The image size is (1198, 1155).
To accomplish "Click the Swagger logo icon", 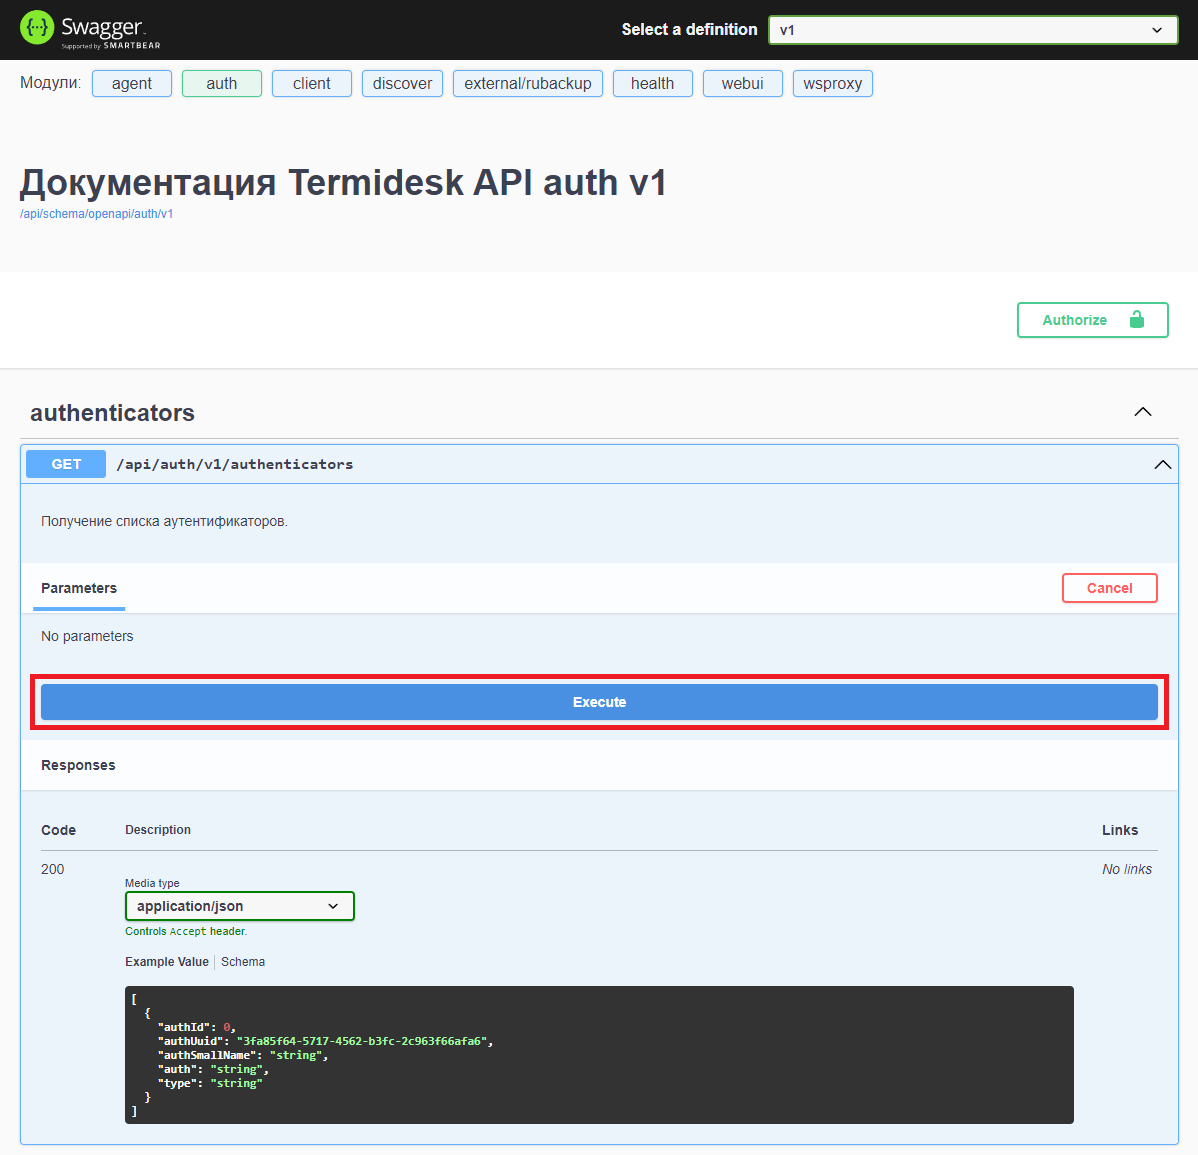I will click(x=37, y=29).
